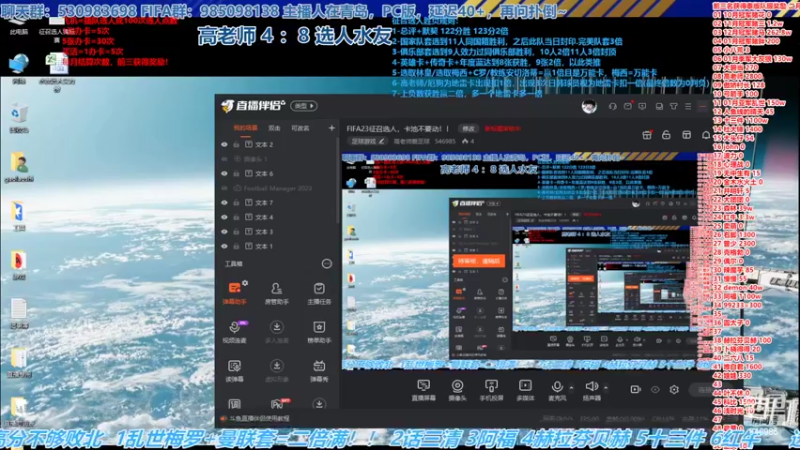Image resolution: width=800 pixels, height=450 pixels.
Task: Open the 读弹幕 tool
Action: click(234, 370)
